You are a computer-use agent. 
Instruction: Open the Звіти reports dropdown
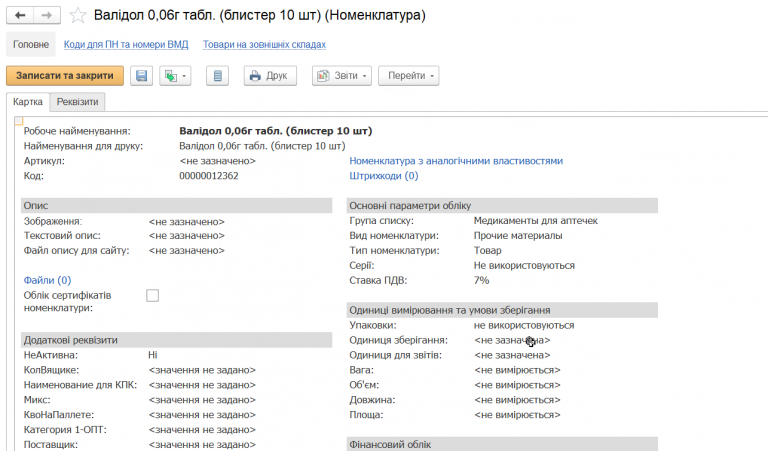point(342,76)
